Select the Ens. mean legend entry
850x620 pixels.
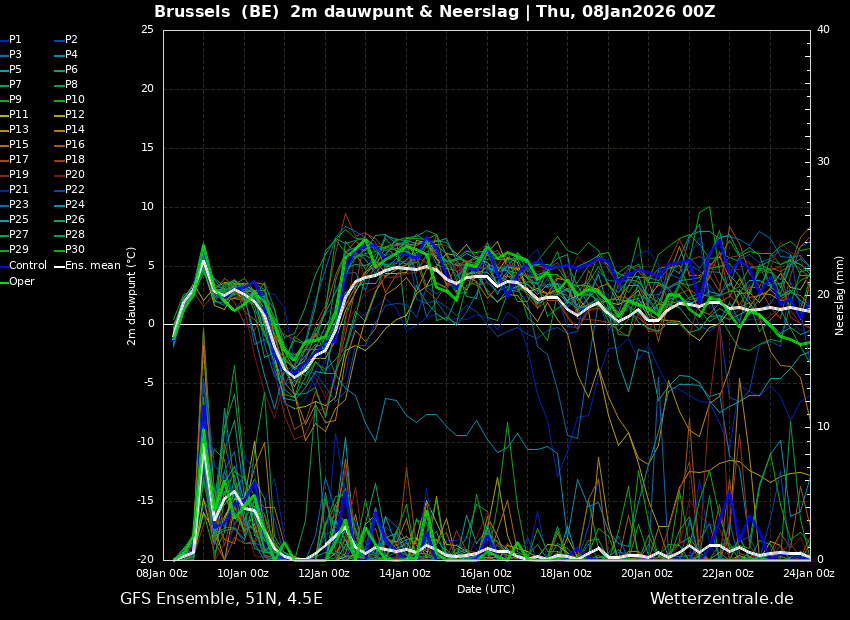pyautogui.click(x=87, y=266)
